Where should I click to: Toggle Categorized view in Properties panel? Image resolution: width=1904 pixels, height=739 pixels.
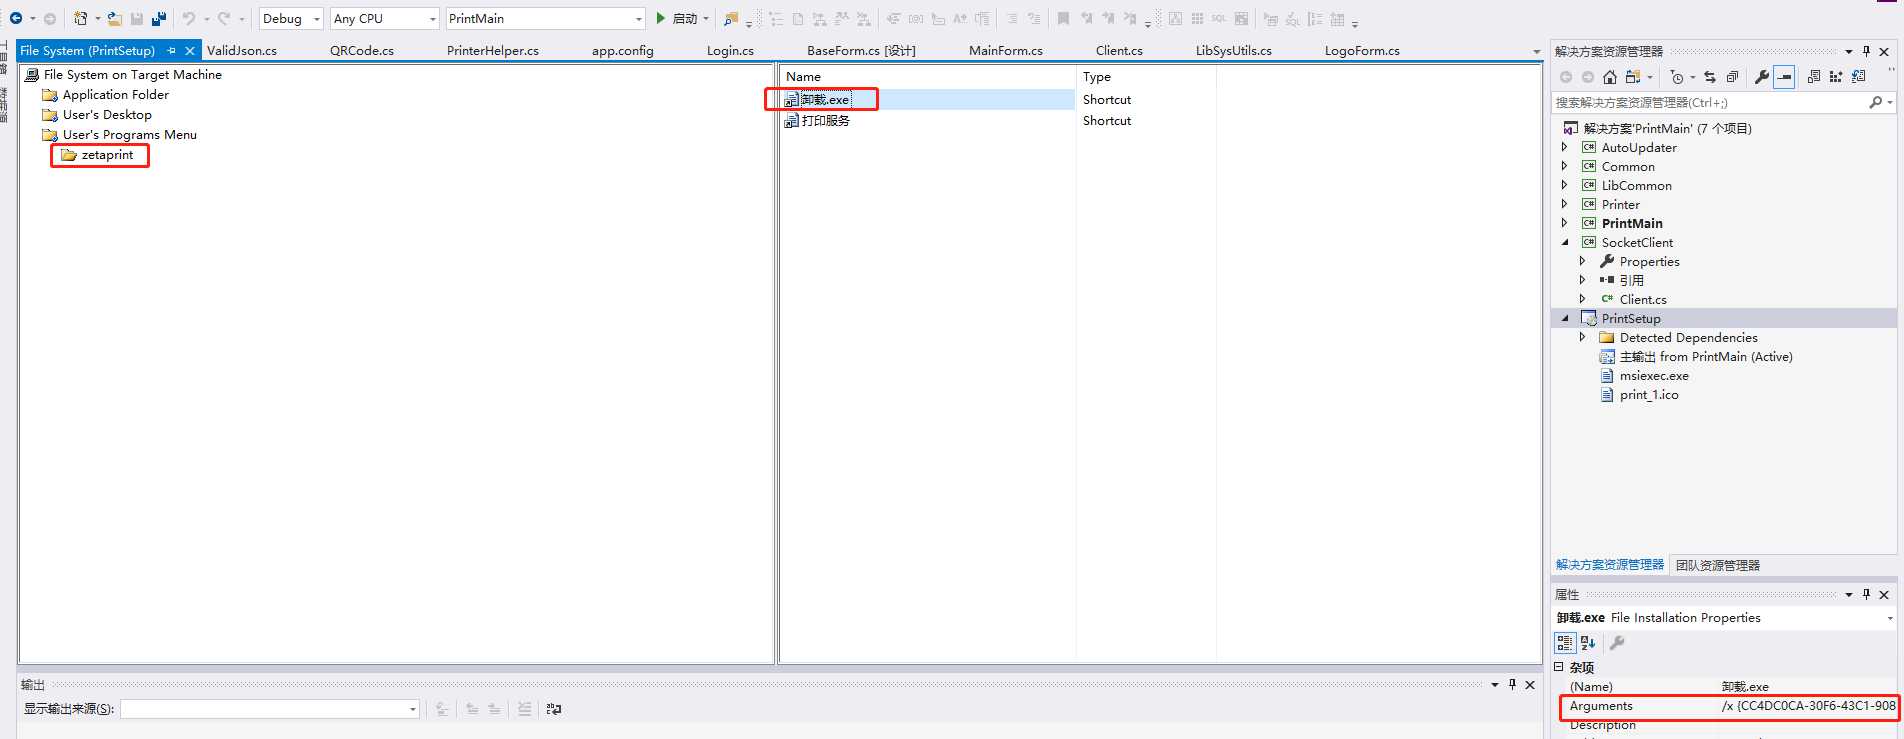1565,643
